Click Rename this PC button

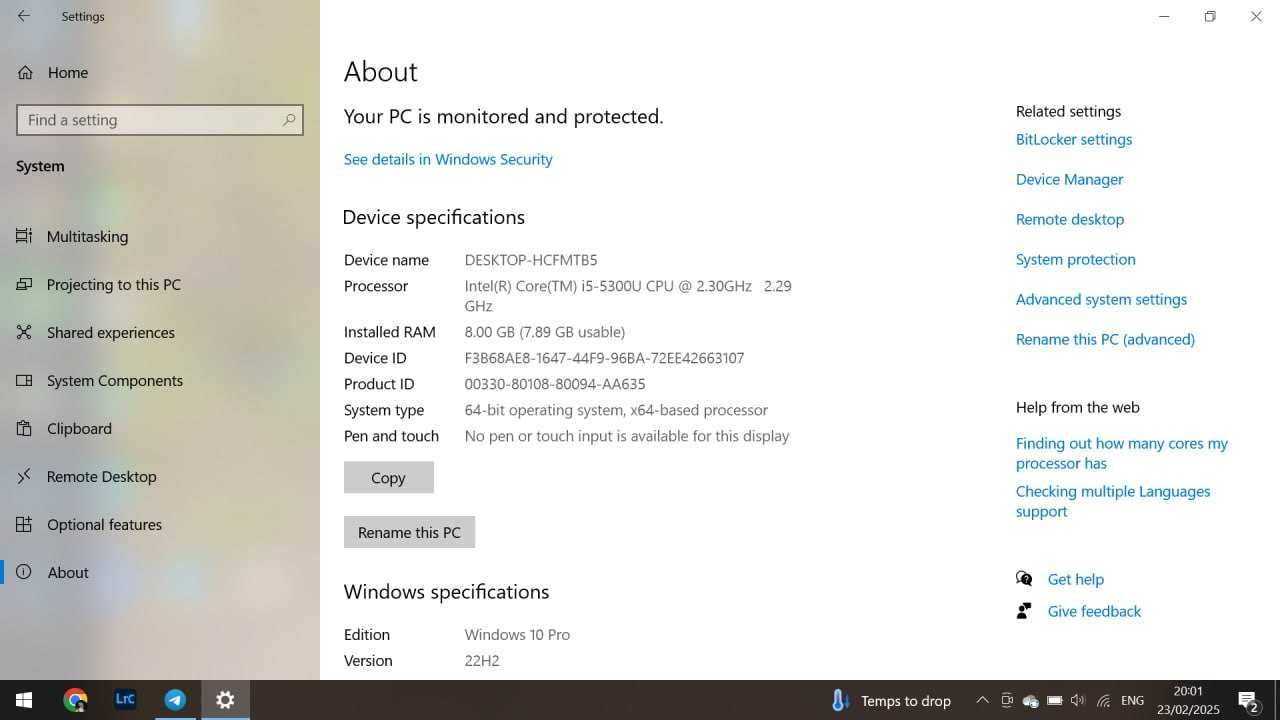[409, 532]
